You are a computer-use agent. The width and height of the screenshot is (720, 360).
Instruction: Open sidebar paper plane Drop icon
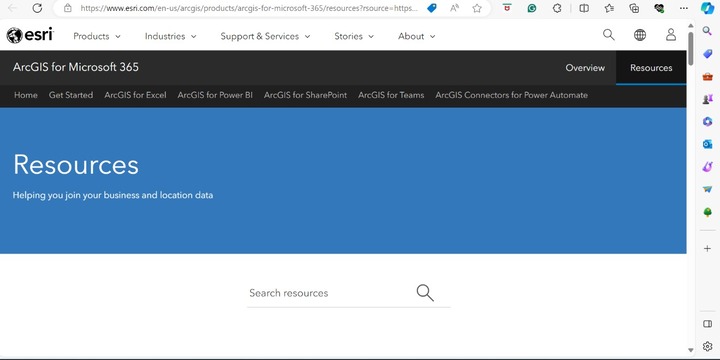(707, 189)
